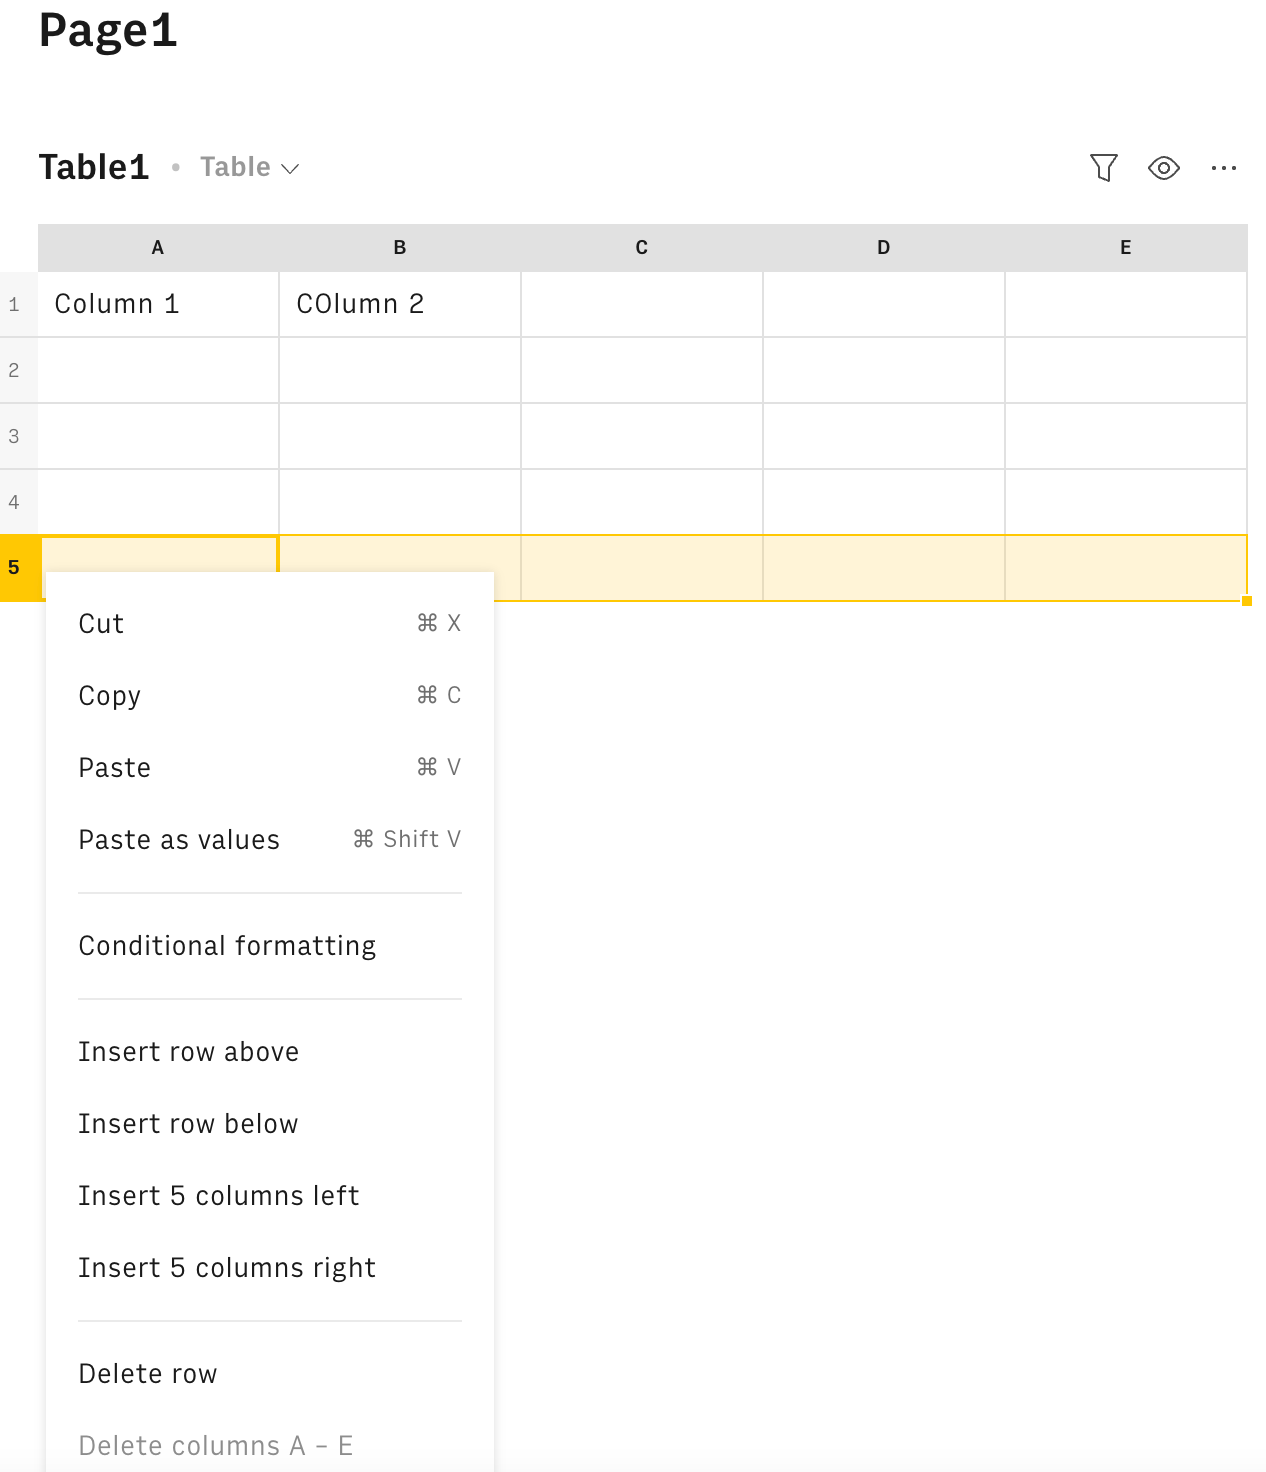This screenshot has width=1266, height=1472.
Task: Open the table filter options
Action: (x=1103, y=168)
